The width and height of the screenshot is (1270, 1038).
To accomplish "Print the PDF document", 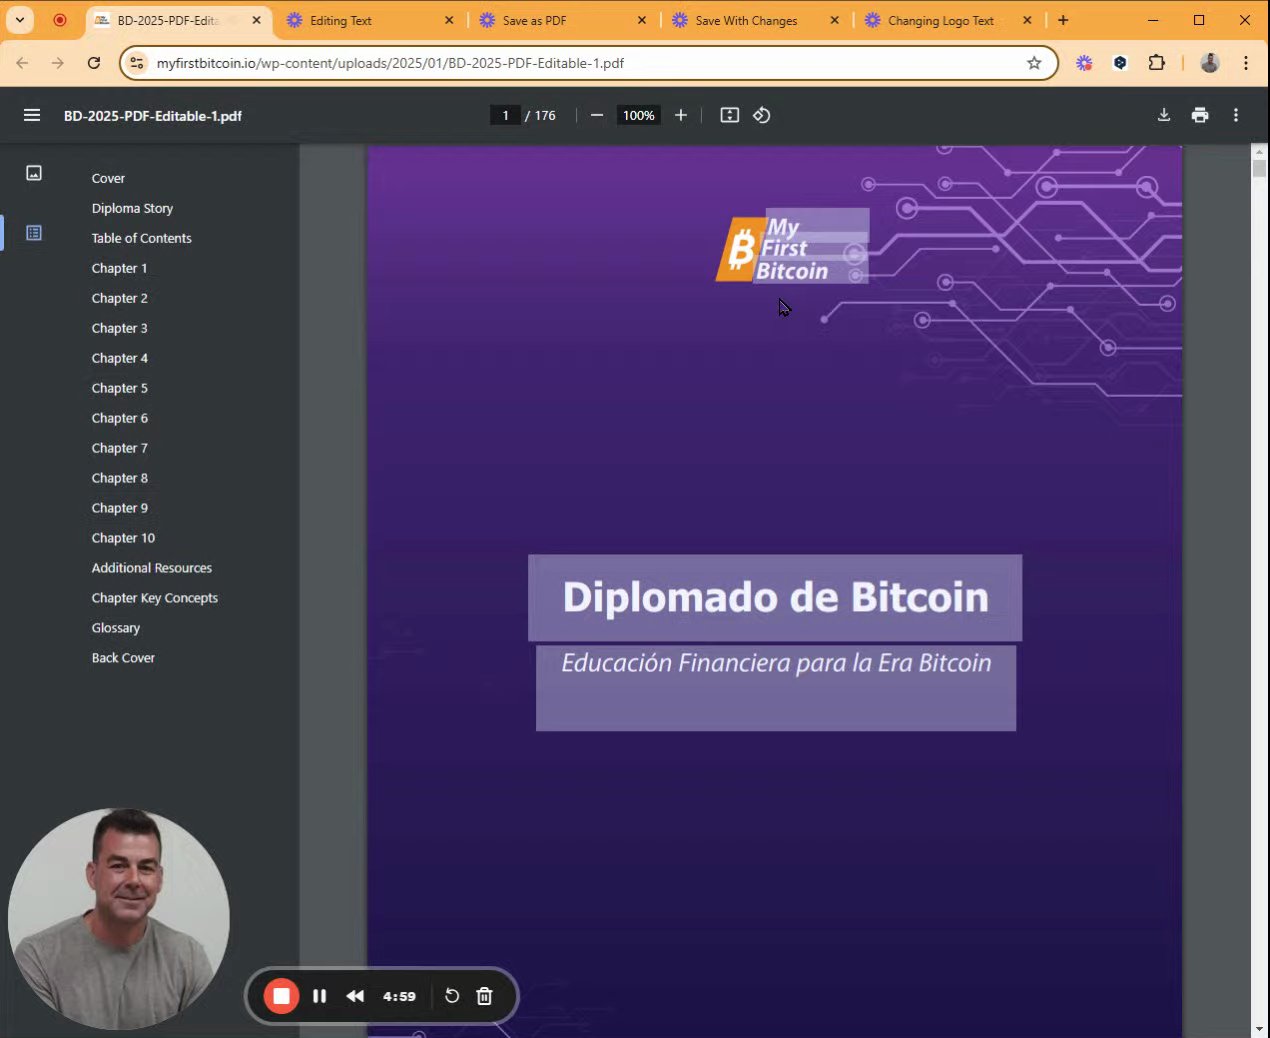I will 1200,115.
